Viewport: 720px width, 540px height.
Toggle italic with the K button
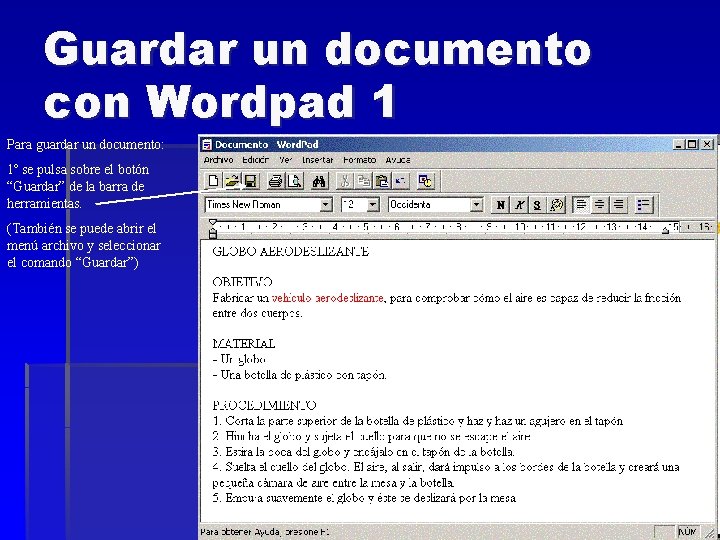(519, 205)
